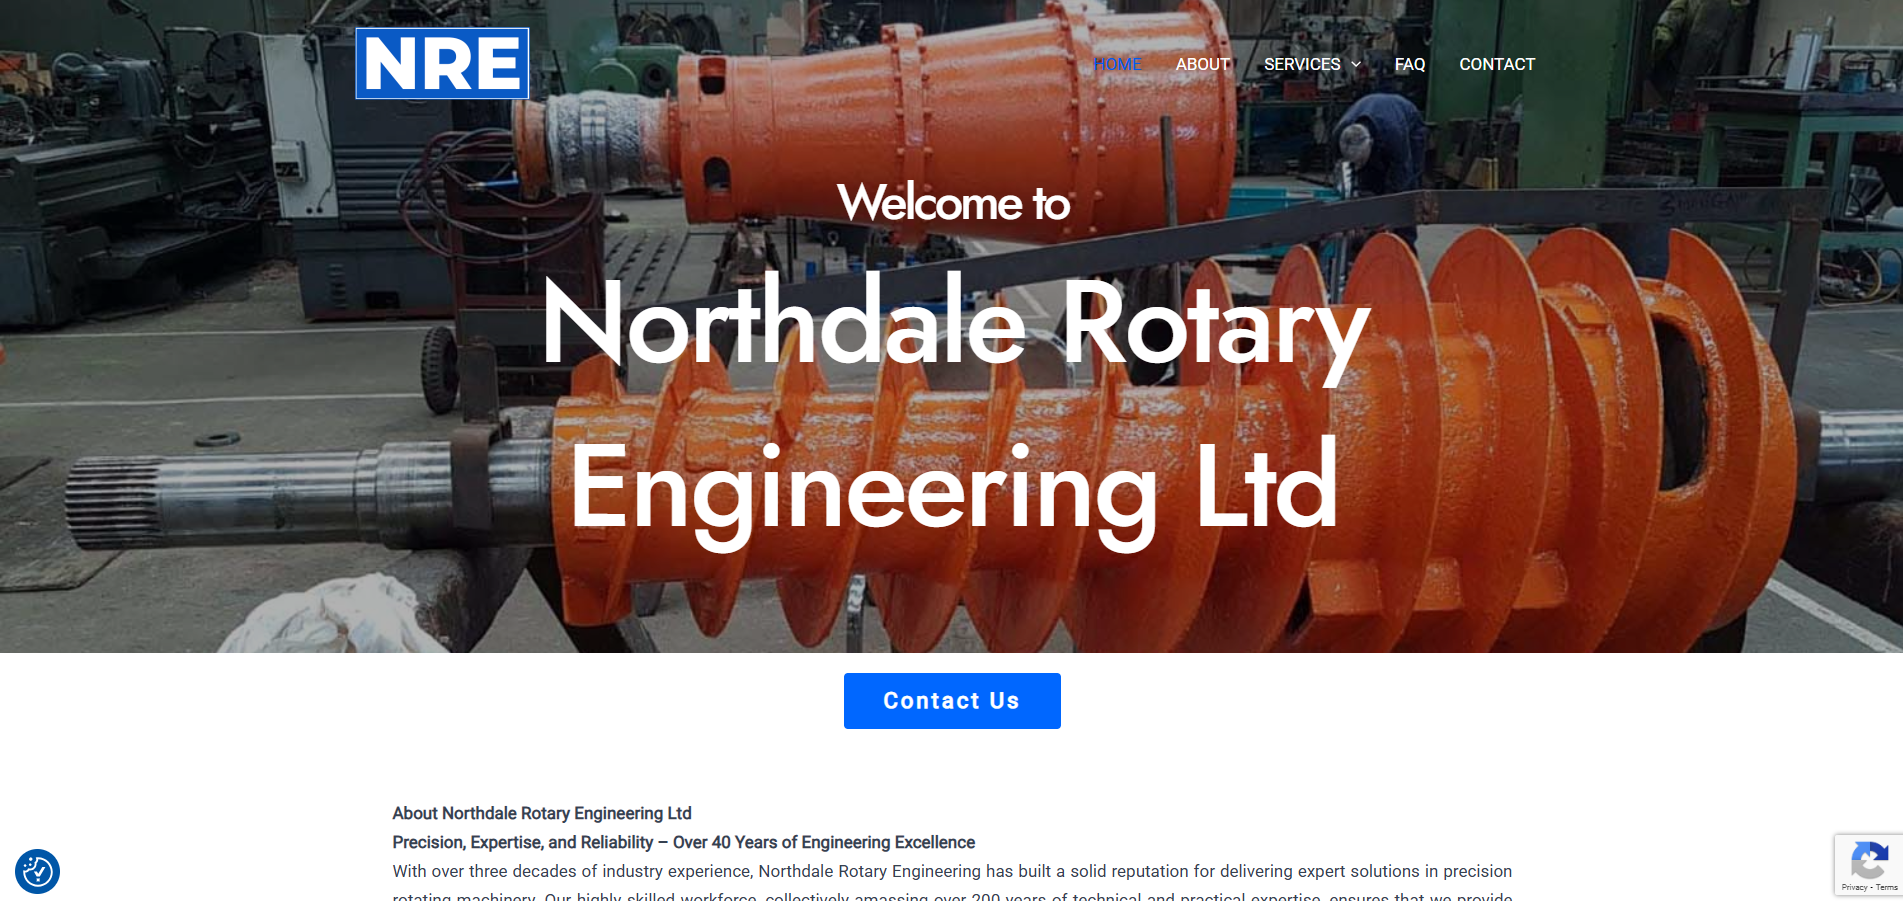This screenshot has width=1903, height=901.
Task: Go to the ABOUT page
Action: click(x=1203, y=64)
